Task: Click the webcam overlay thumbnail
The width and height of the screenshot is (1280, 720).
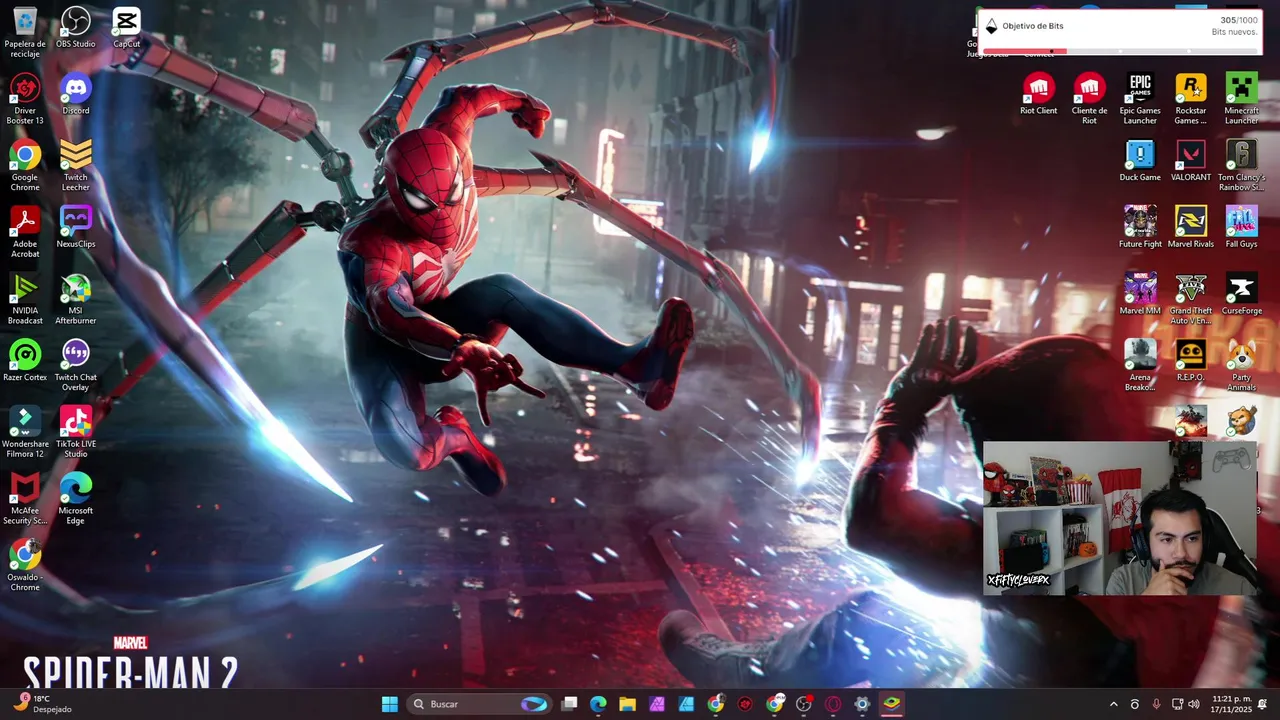Action: pos(1119,519)
